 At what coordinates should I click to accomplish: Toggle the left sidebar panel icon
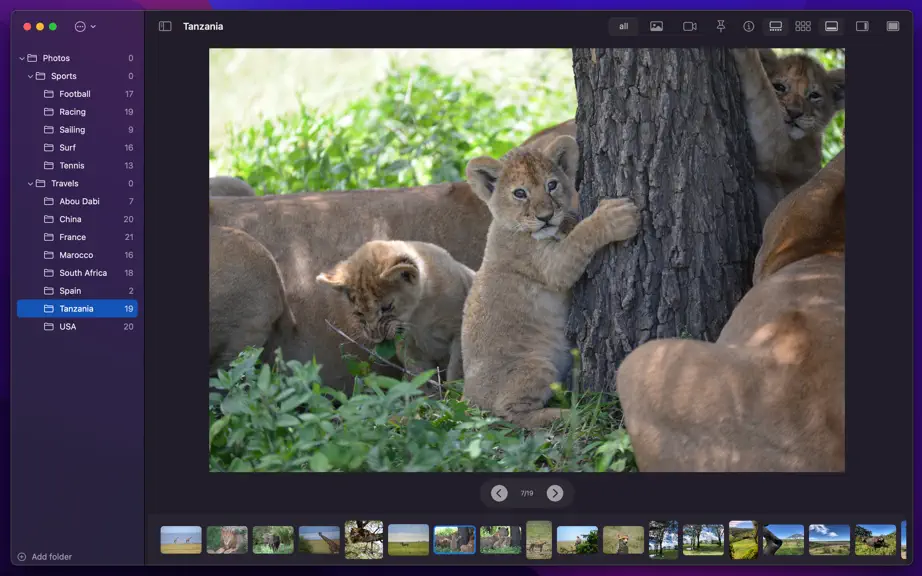[165, 26]
